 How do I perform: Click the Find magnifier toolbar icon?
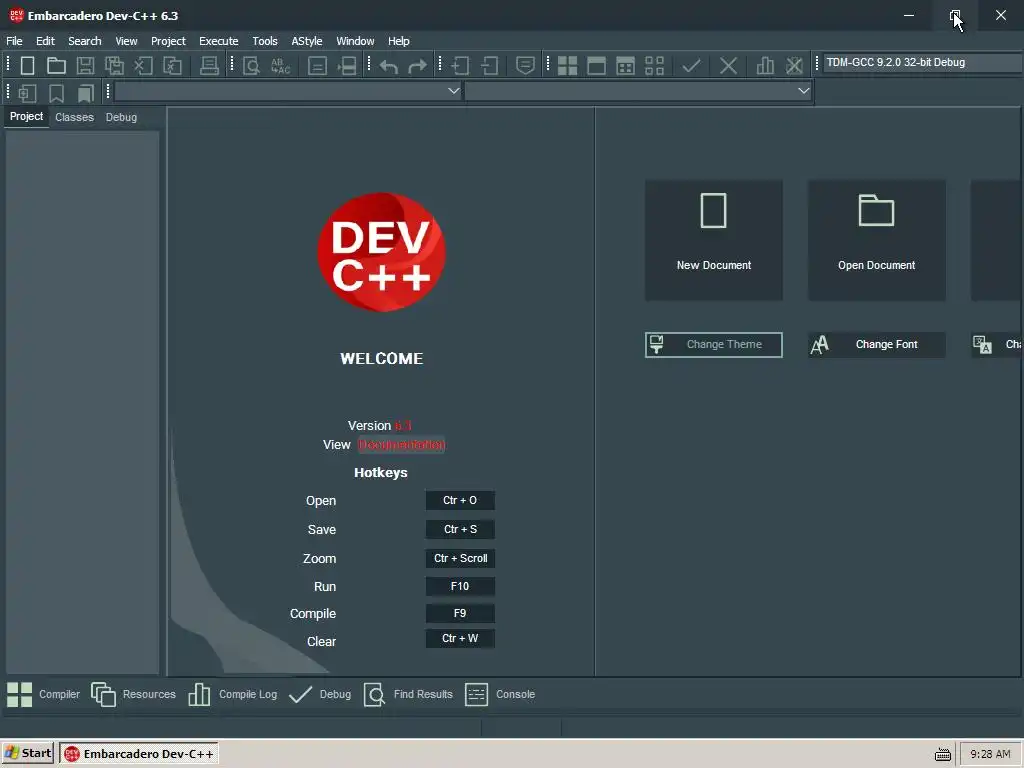point(251,65)
